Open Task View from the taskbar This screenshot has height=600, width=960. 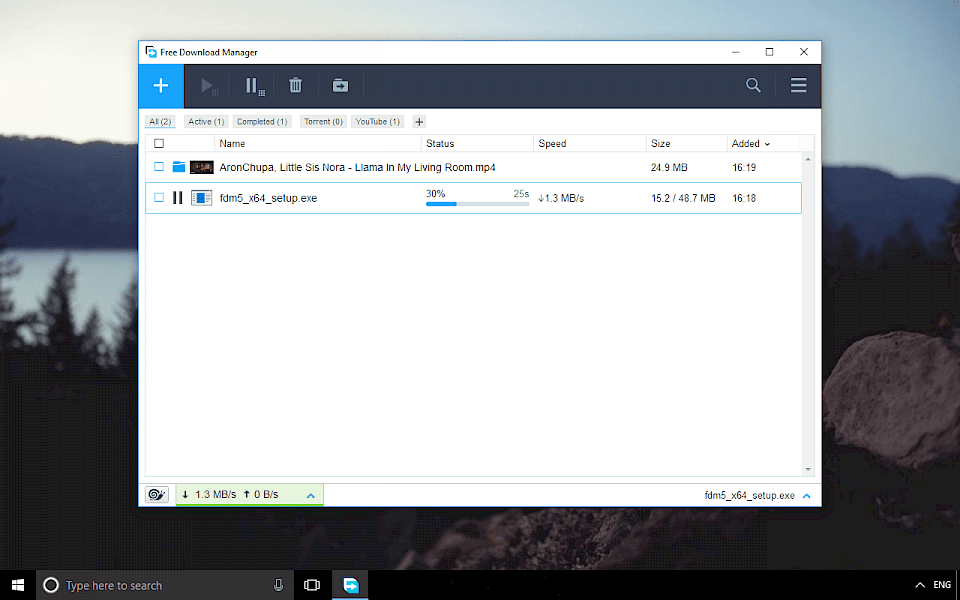[x=312, y=585]
